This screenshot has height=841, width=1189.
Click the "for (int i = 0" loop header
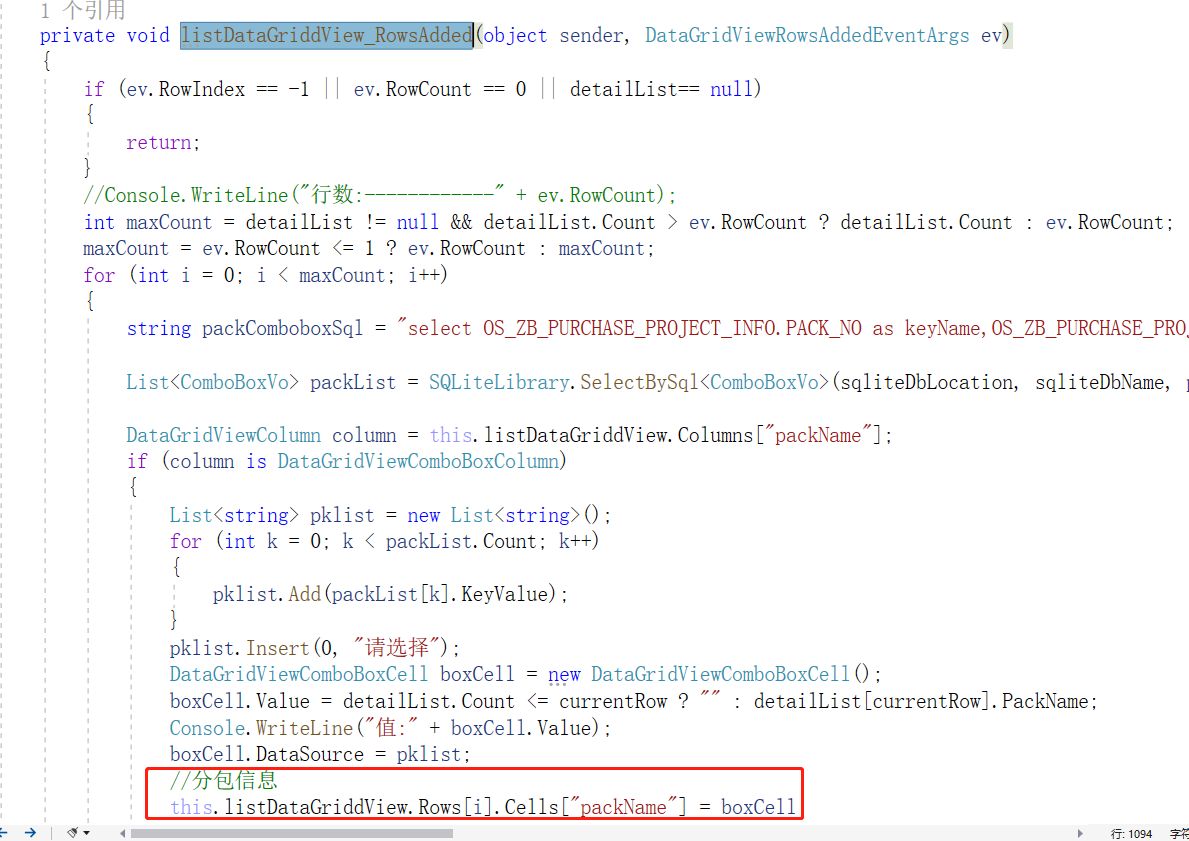point(163,275)
